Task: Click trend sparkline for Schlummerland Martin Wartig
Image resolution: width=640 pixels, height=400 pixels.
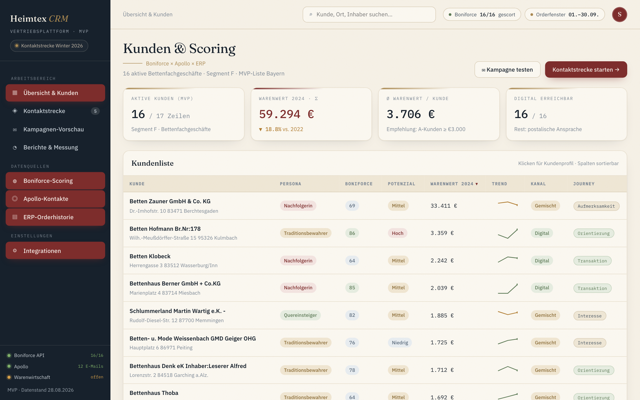Action: pyautogui.click(x=508, y=313)
